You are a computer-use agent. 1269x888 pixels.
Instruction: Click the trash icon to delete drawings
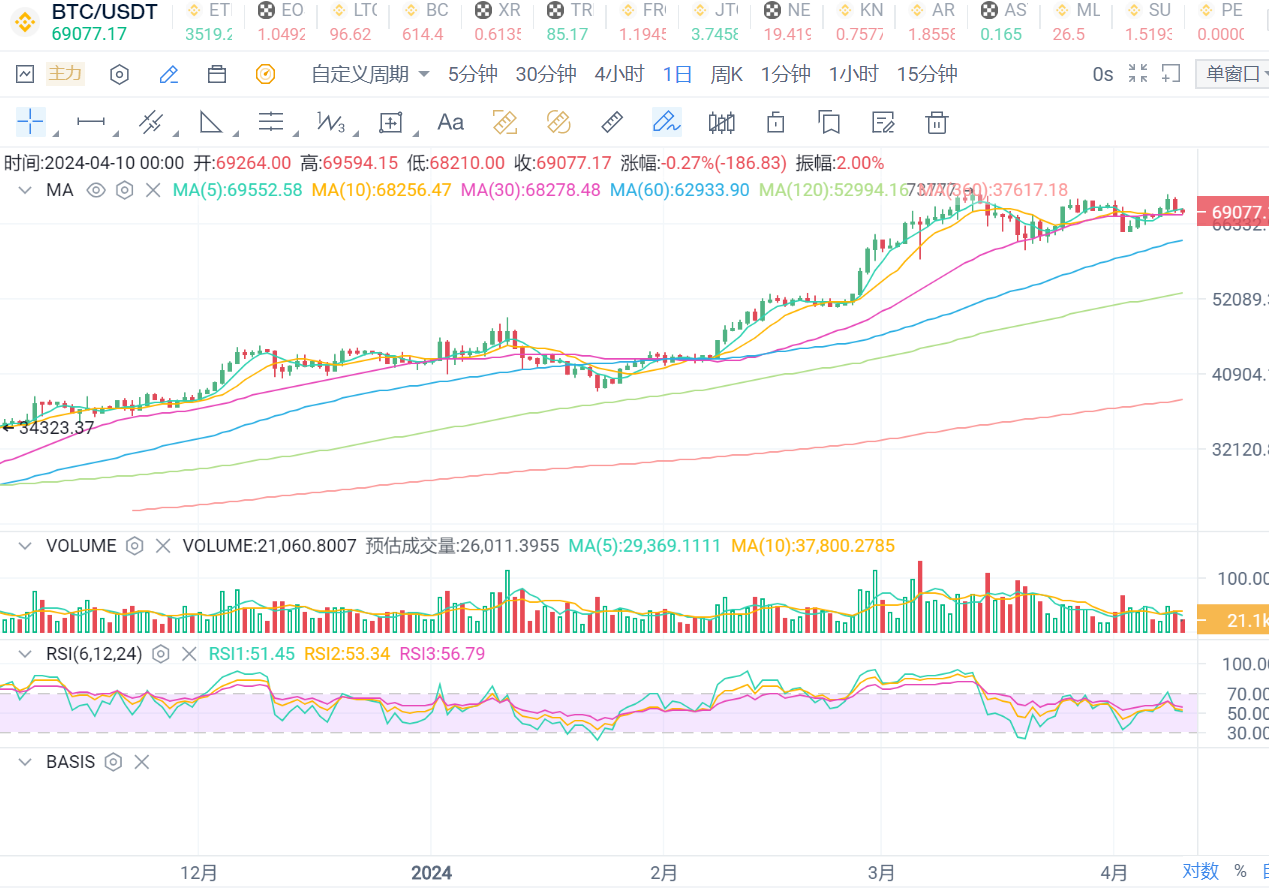coord(936,123)
